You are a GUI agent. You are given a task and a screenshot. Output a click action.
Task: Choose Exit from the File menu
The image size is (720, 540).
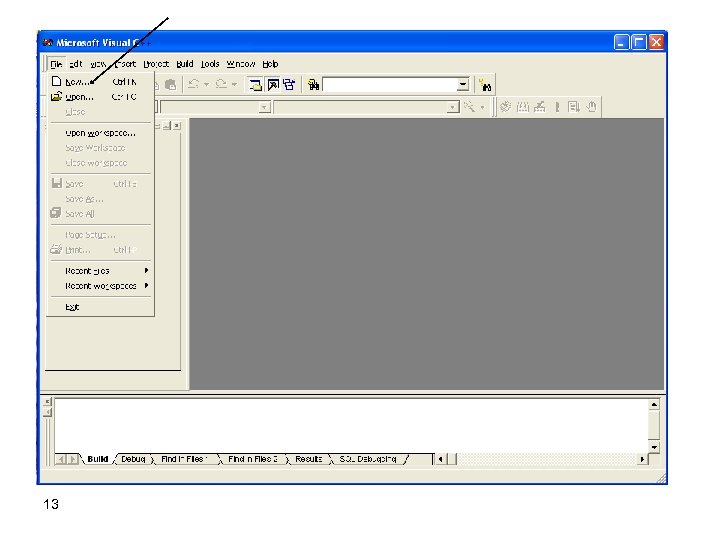pyautogui.click(x=100, y=307)
